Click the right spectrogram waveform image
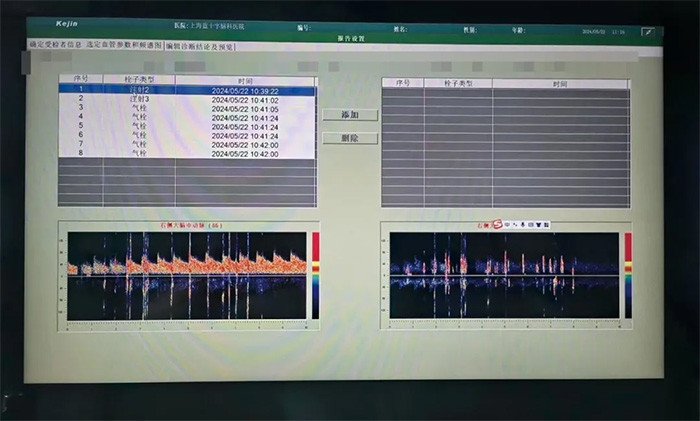This screenshot has width=700, height=421. [503, 276]
